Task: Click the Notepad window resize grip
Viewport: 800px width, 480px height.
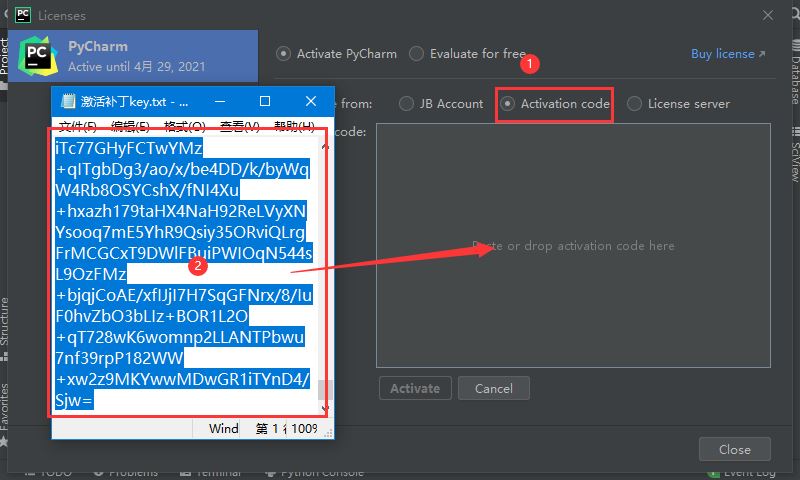Action: 329,433
